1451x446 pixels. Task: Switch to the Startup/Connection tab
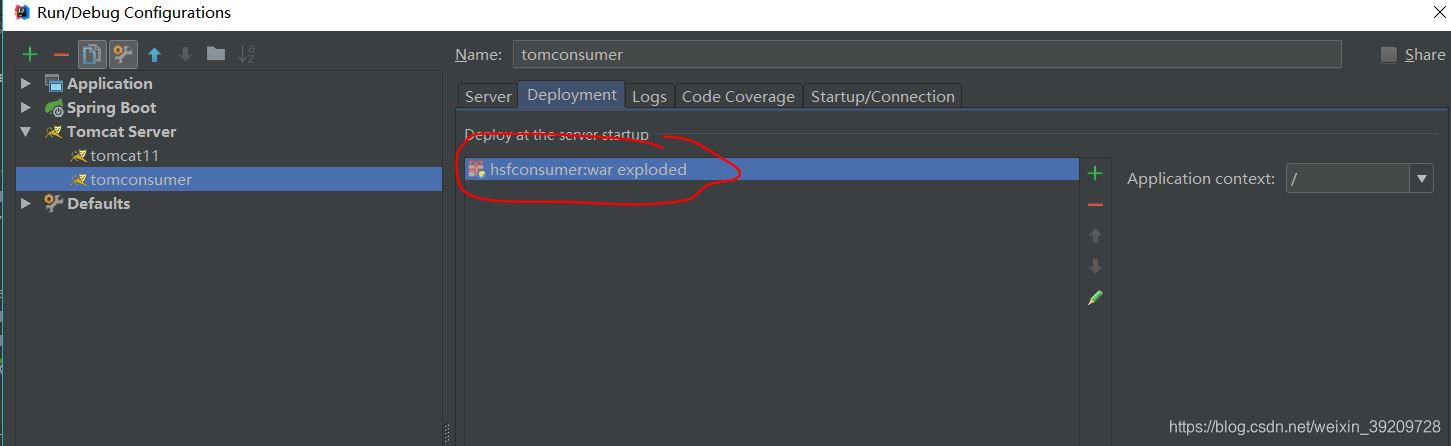[x=883, y=97]
